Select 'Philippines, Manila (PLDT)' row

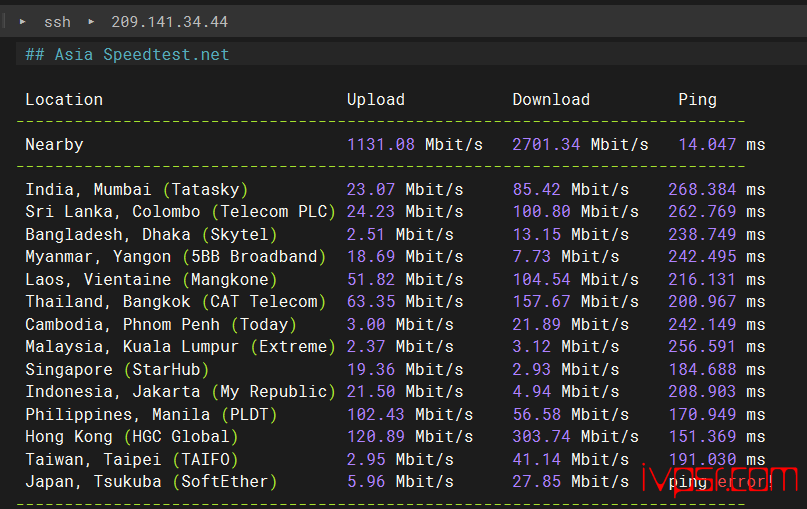coord(151,415)
